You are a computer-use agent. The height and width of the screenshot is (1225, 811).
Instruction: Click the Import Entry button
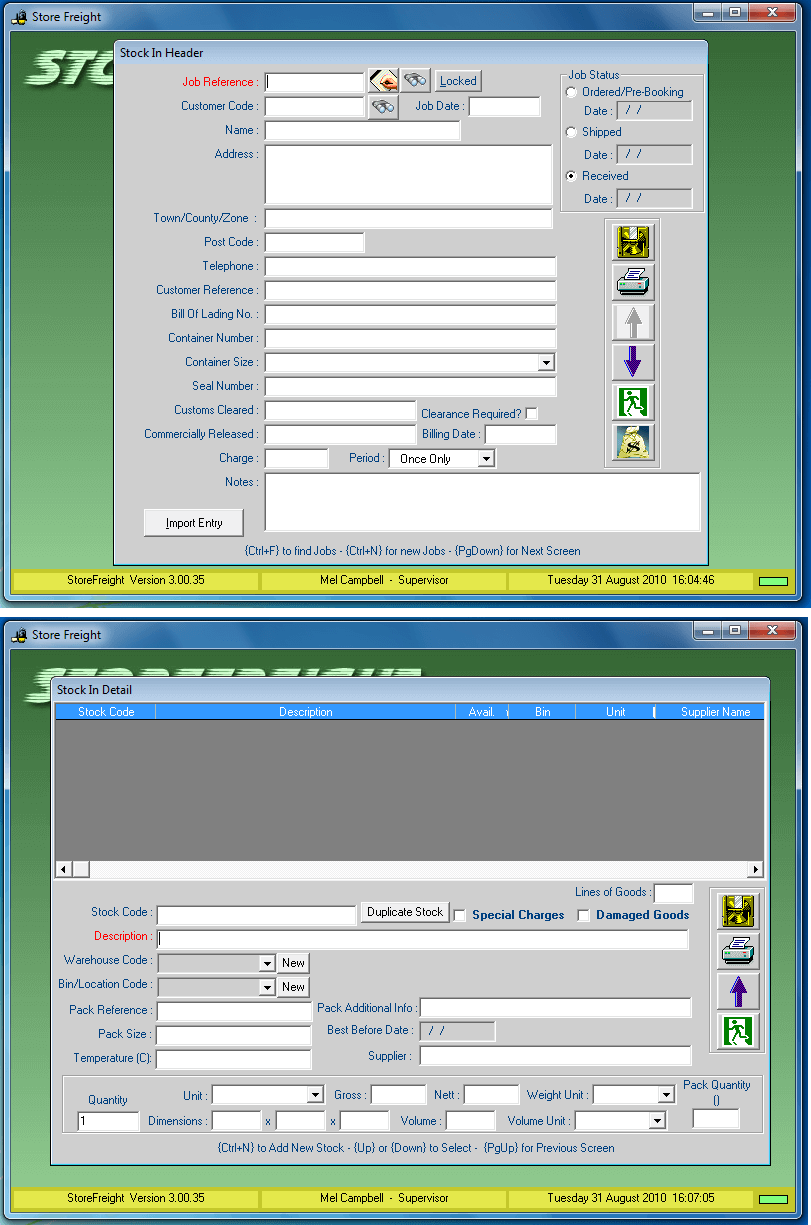point(194,523)
